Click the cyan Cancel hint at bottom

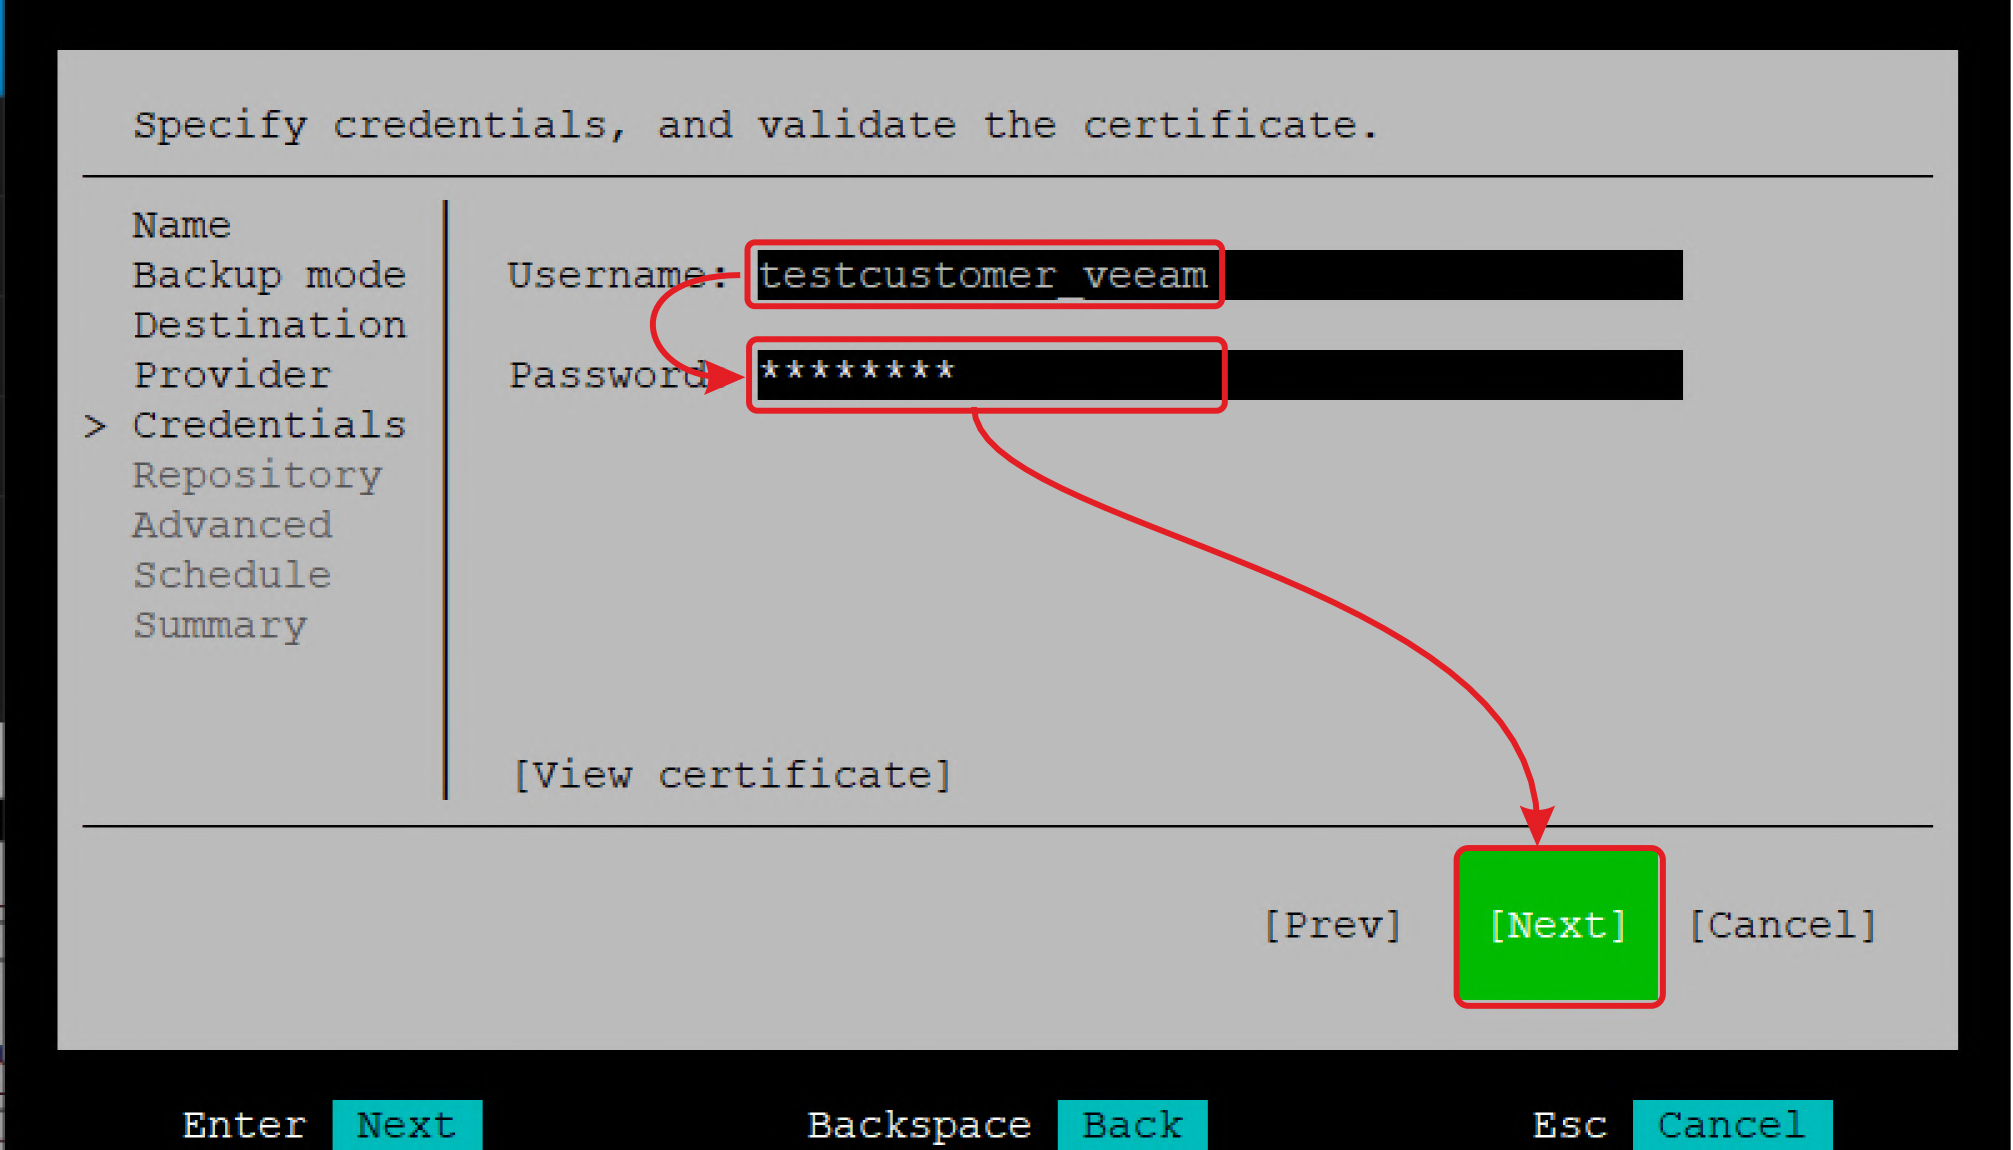[1732, 1125]
